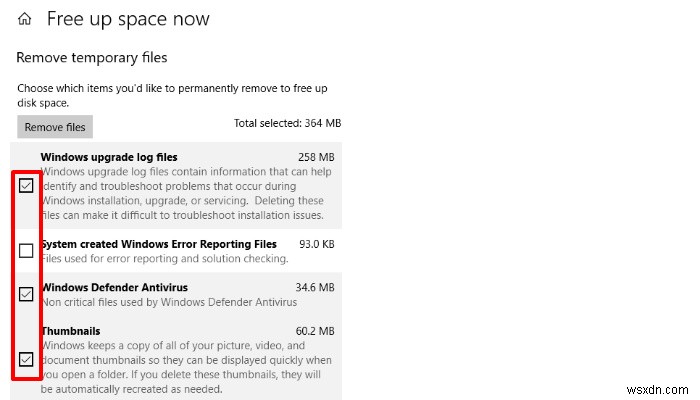Click the 60.2 MB size value

pyautogui.click(x=317, y=331)
